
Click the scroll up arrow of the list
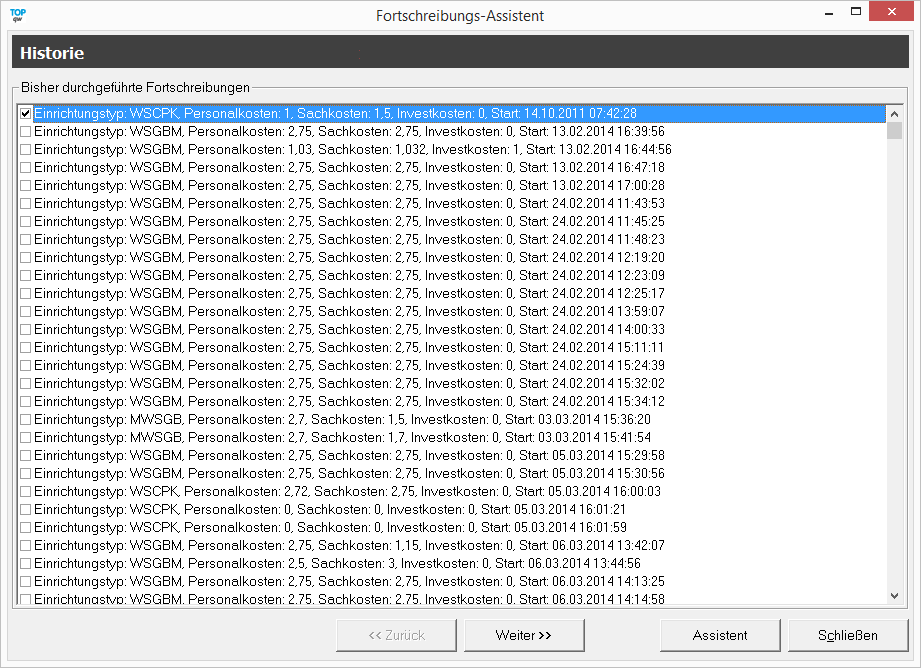[894, 113]
